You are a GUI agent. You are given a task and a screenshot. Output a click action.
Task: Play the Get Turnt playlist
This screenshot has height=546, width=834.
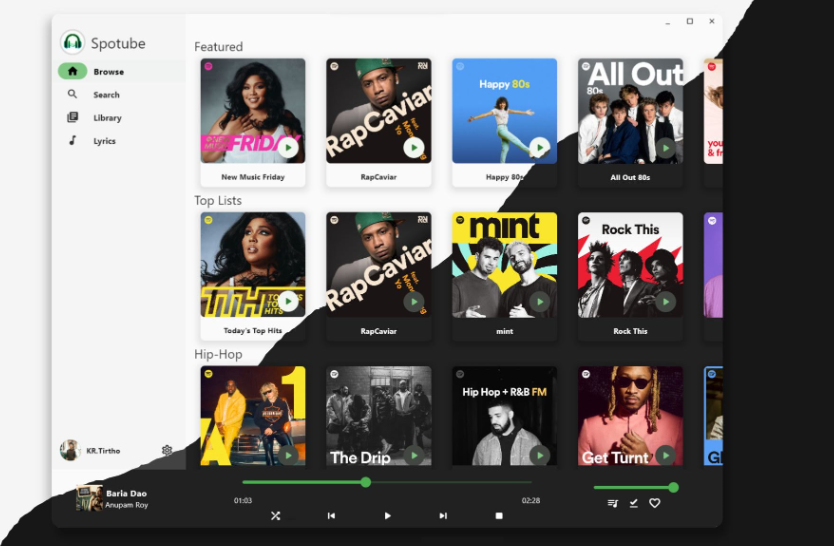click(665, 455)
